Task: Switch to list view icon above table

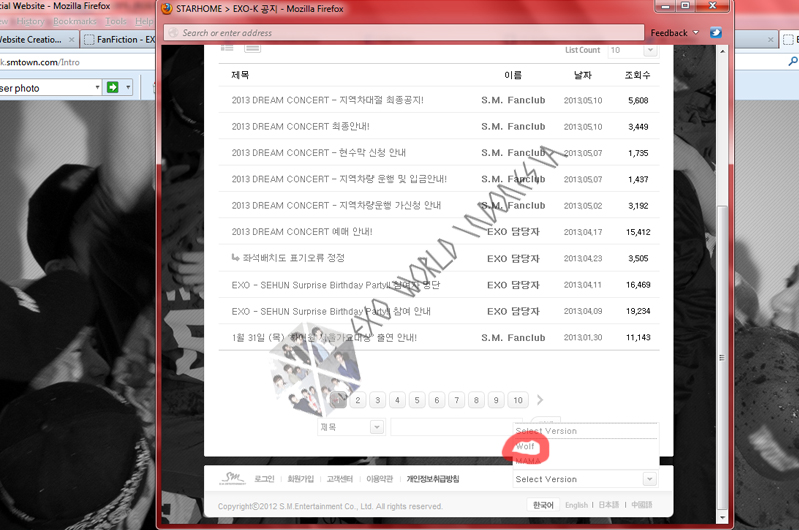Action: coord(227,48)
